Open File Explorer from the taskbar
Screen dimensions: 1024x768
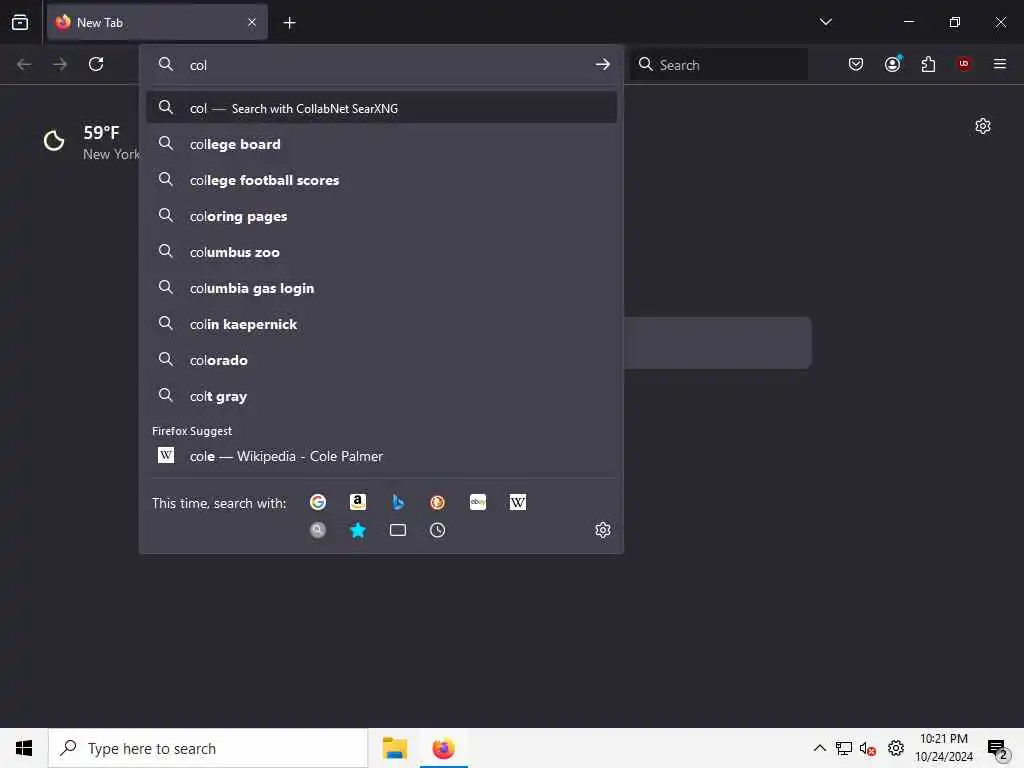[x=394, y=748]
